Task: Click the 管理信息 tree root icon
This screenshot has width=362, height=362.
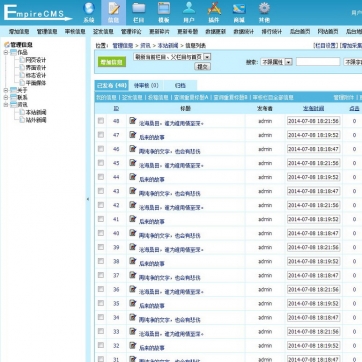Action: 6,45
